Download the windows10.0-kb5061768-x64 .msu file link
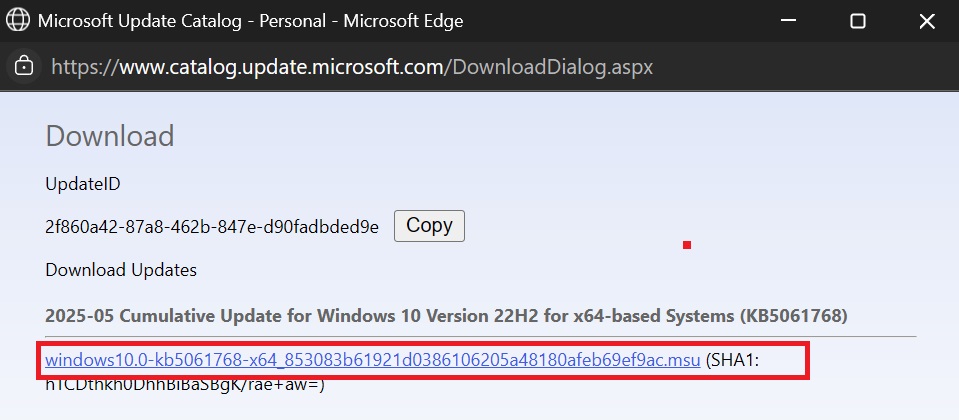Image resolution: width=959 pixels, height=420 pixels. [372, 359]
